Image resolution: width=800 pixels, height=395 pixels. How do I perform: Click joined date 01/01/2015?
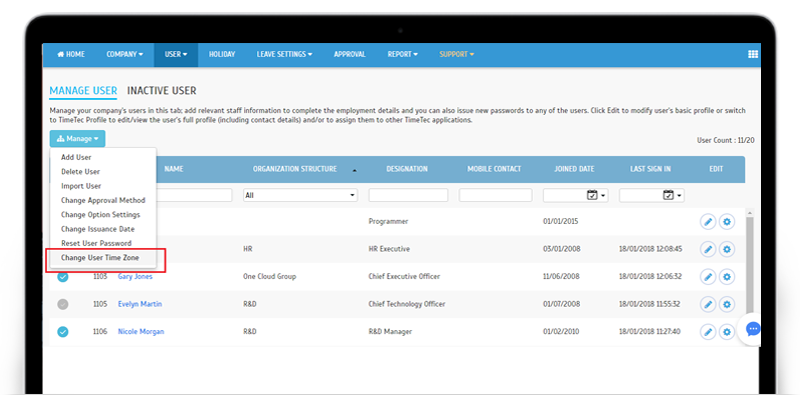[560, 222]
